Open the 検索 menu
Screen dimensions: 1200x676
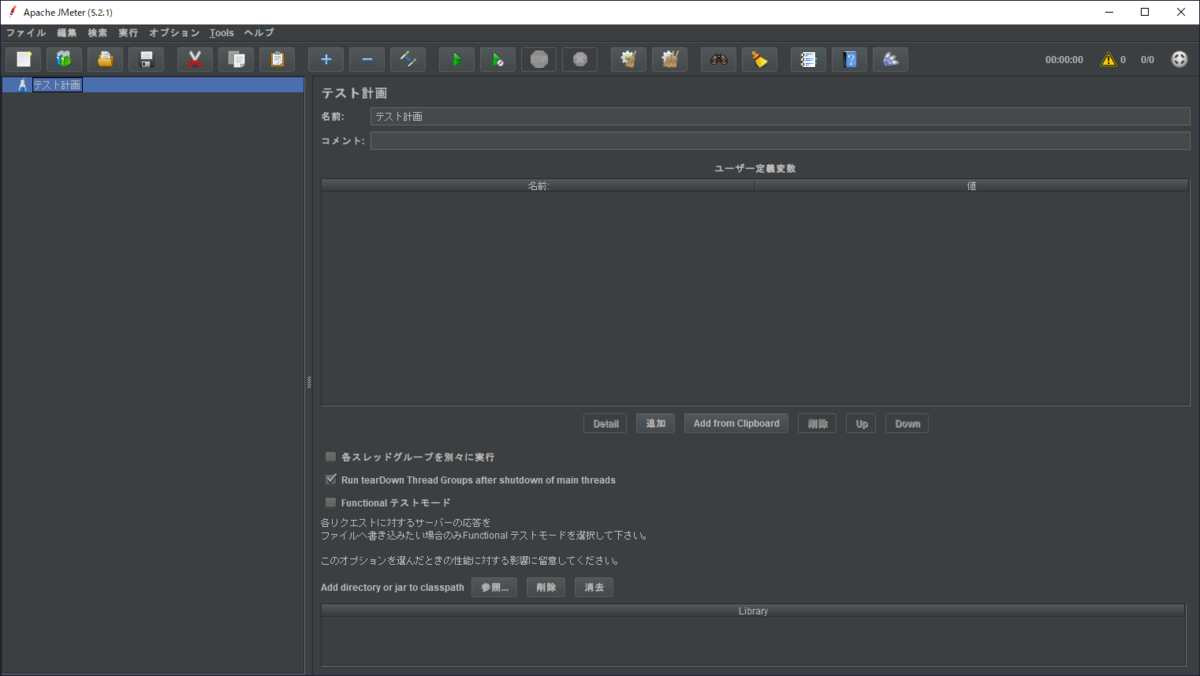98,33
